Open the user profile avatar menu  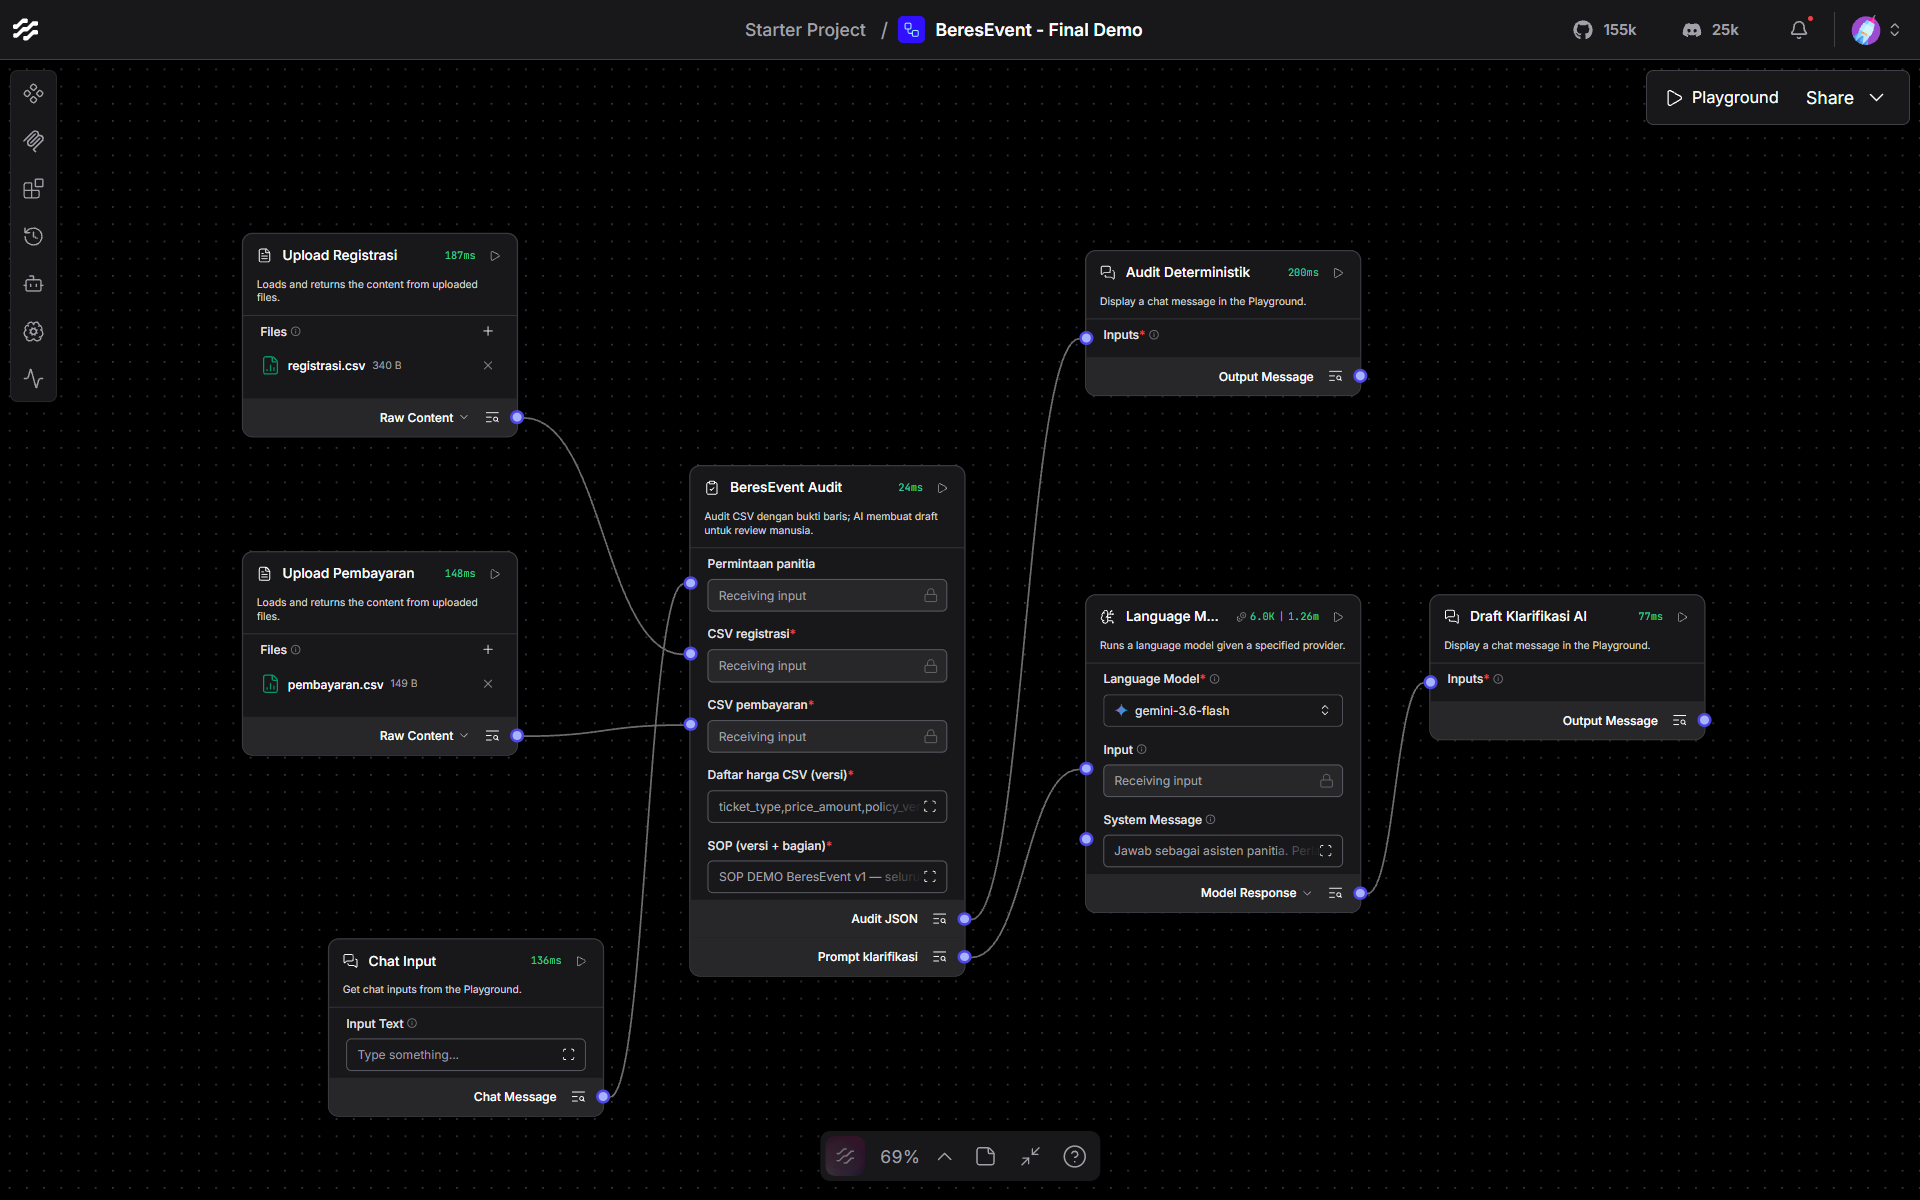pyautogui.click(x=1866, y=30)
